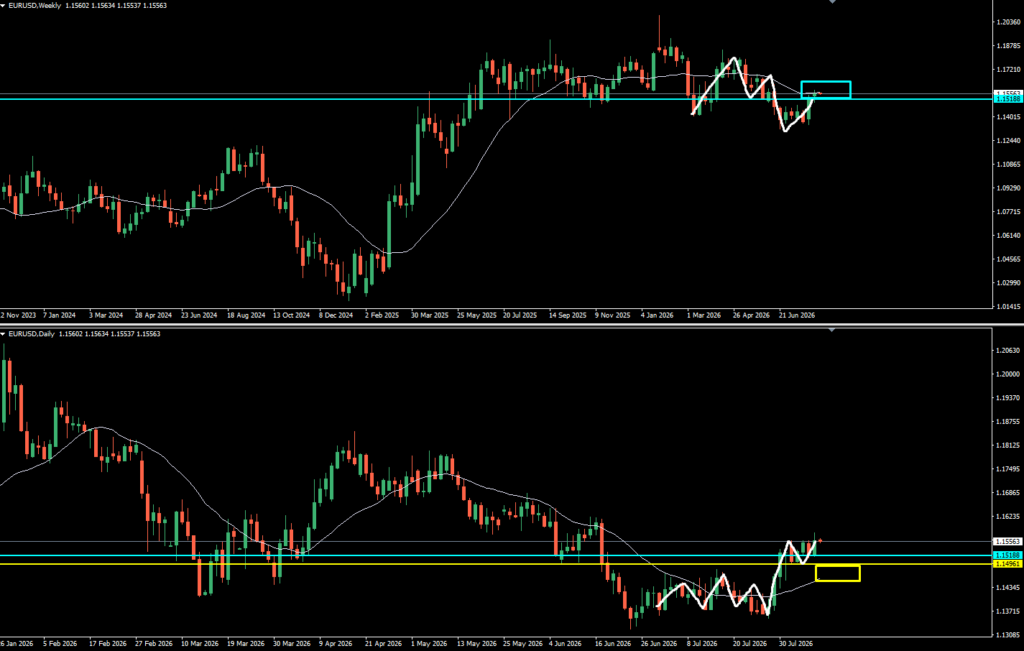1024x651 pixels.
Task: Open the EURUSD,Daily chart title arrow
Action: tap(4, 334)
